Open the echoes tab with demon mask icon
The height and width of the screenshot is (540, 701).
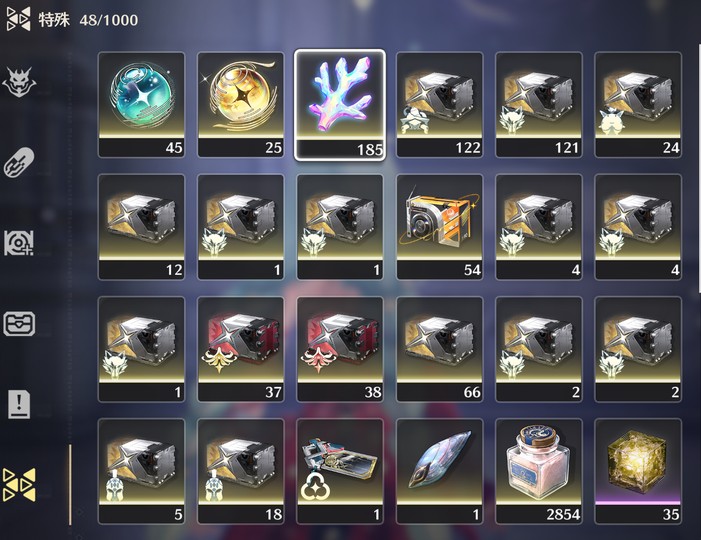[18, 82]
